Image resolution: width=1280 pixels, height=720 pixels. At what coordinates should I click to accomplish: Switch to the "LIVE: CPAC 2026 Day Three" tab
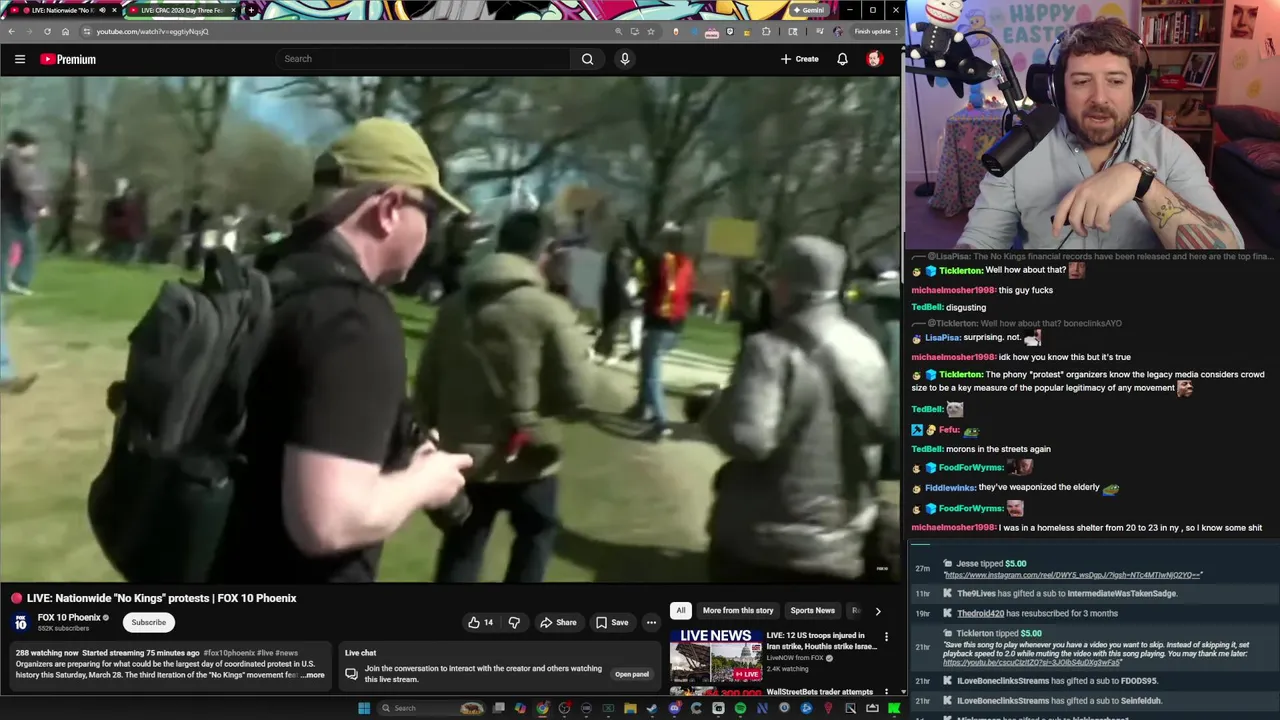tap(181, 10)
